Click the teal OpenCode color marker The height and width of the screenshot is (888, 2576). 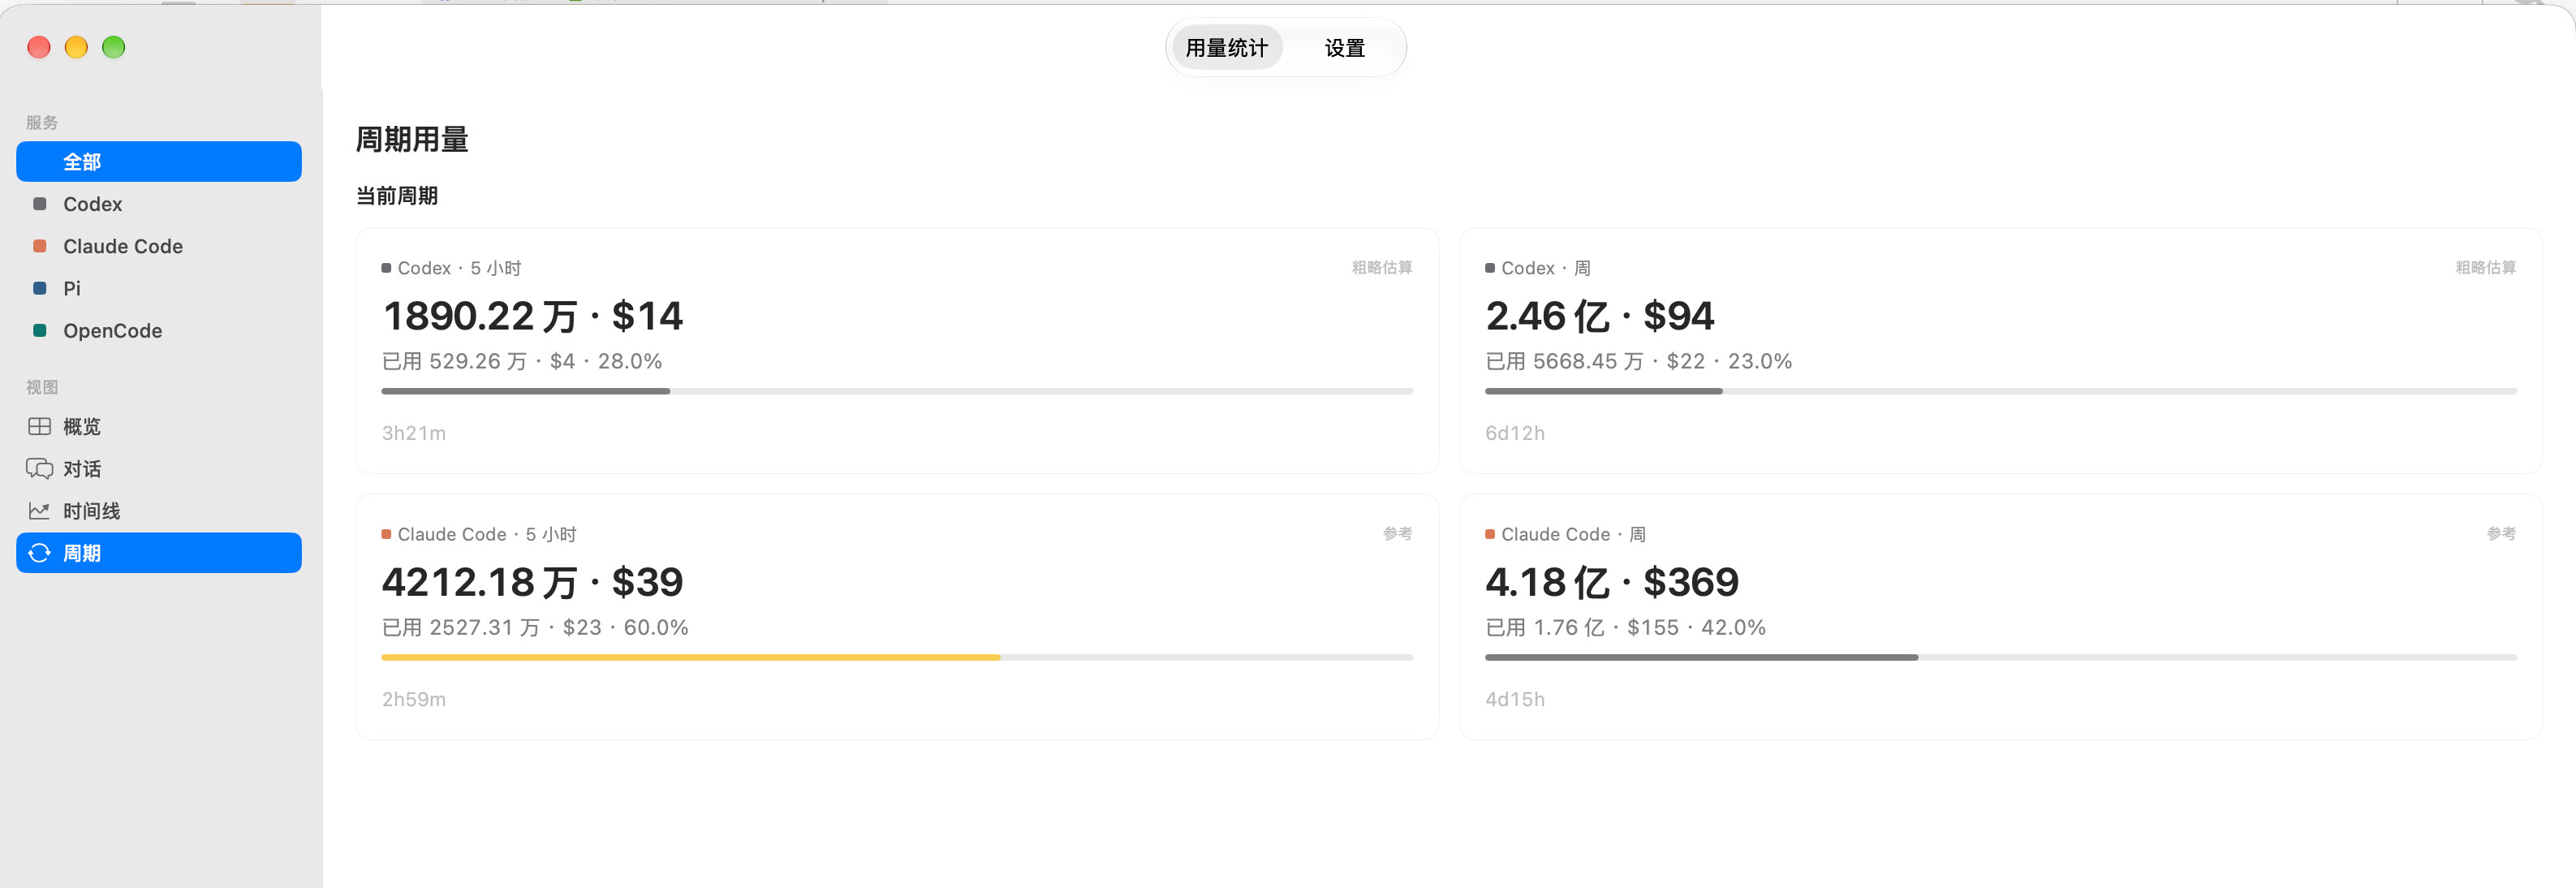40,330
